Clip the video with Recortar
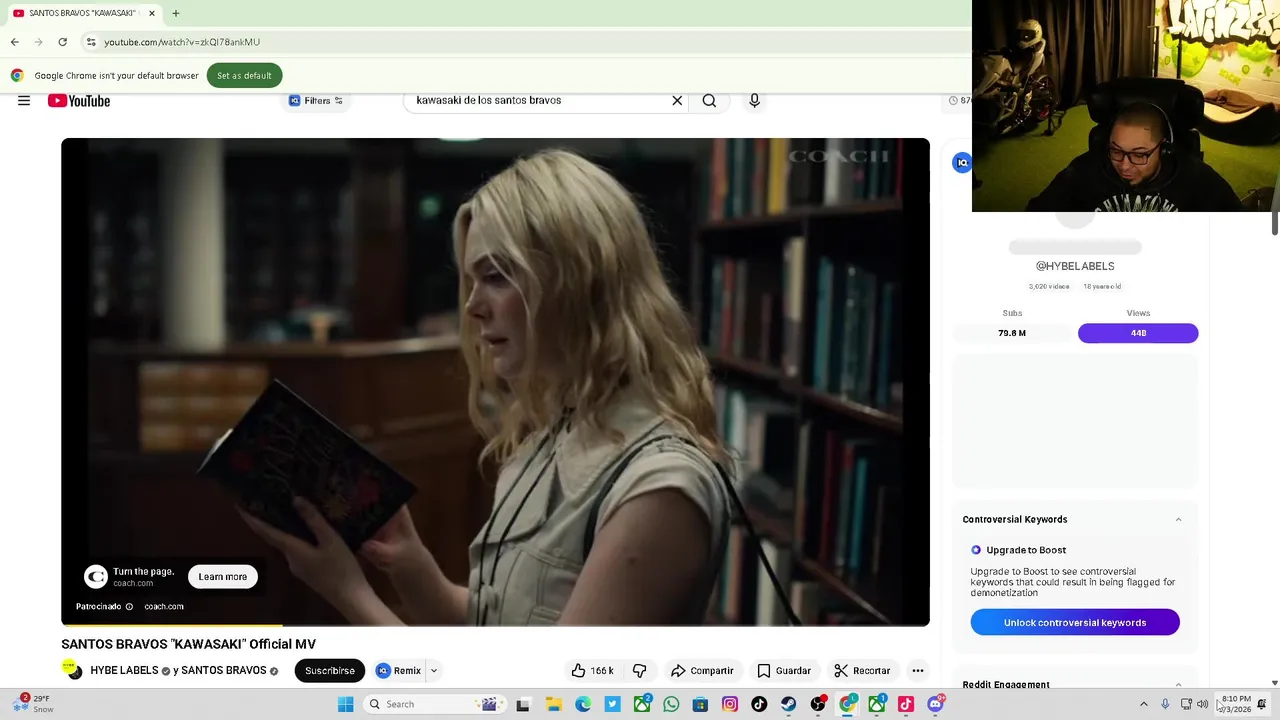The height and width of the screenshot is (720, 1280). [861, 671]
